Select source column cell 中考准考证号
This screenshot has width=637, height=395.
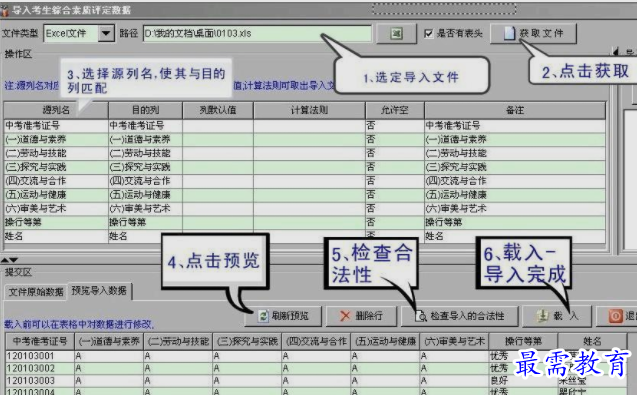[56, 126]
